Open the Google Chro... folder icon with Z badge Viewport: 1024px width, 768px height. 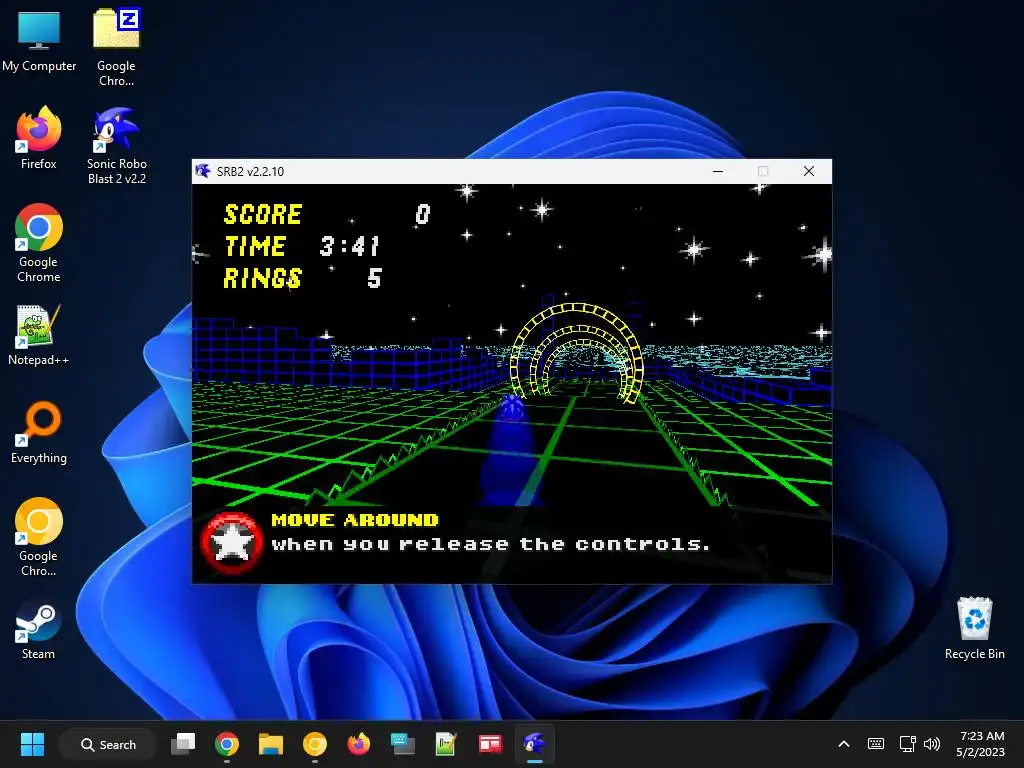pos(116,47)
